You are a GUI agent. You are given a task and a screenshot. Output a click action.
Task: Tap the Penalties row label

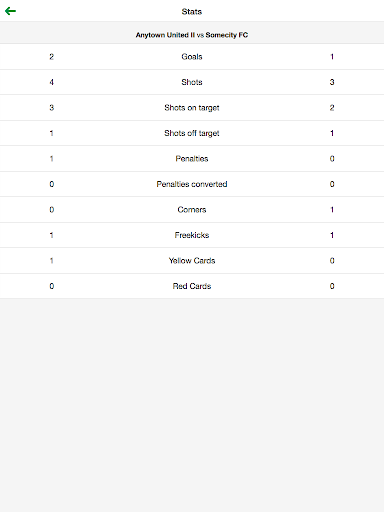(x=192, y=159)
